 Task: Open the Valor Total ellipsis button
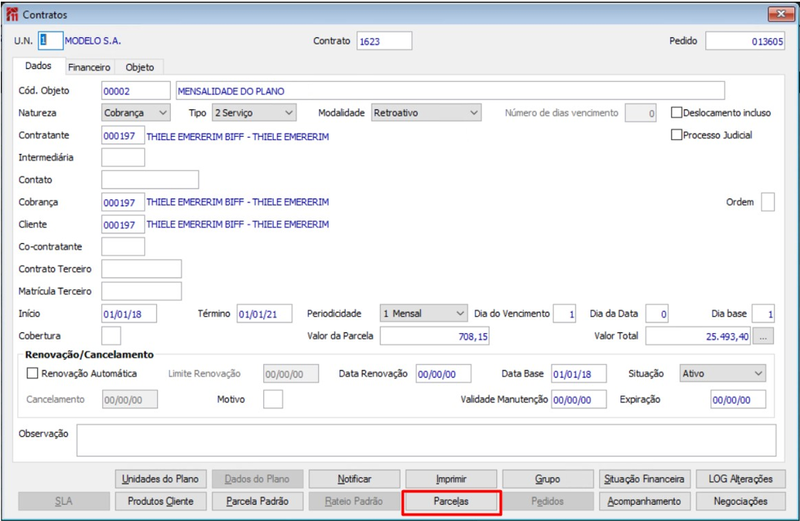click(763, 336)
